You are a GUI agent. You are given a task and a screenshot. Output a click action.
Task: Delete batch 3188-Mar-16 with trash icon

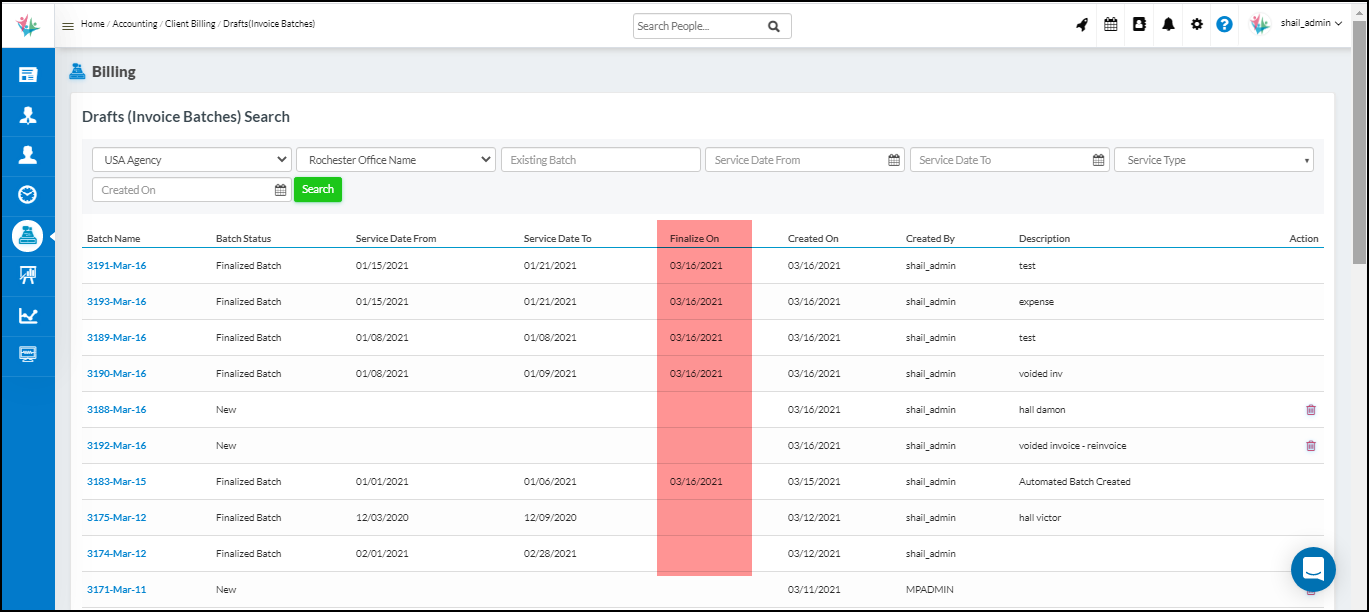pos(1311,410)
